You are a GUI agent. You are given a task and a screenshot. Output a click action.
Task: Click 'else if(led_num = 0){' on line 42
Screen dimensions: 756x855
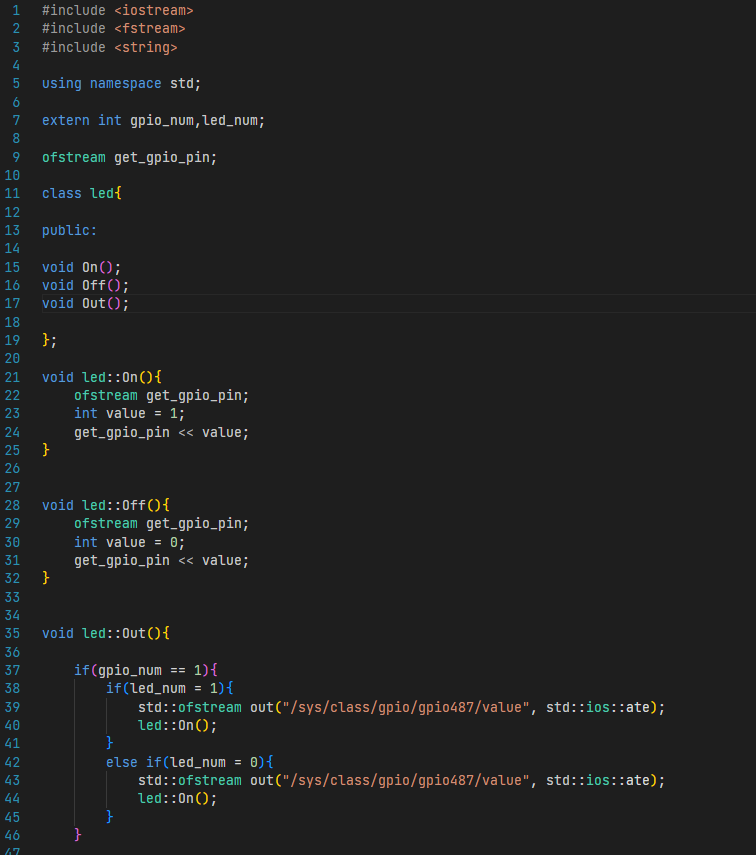190,762
